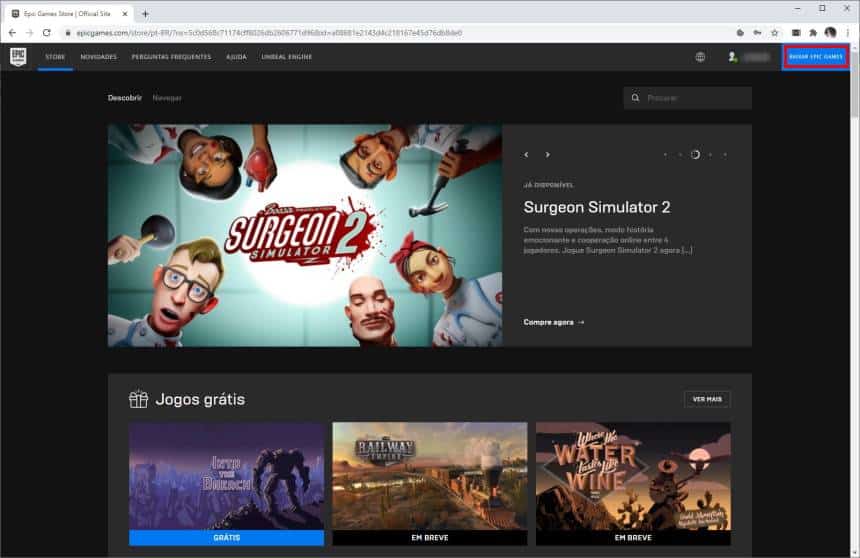Go back in browser history
The width and height of the screenshot is (860, 558).
click(x=12, y=33)
